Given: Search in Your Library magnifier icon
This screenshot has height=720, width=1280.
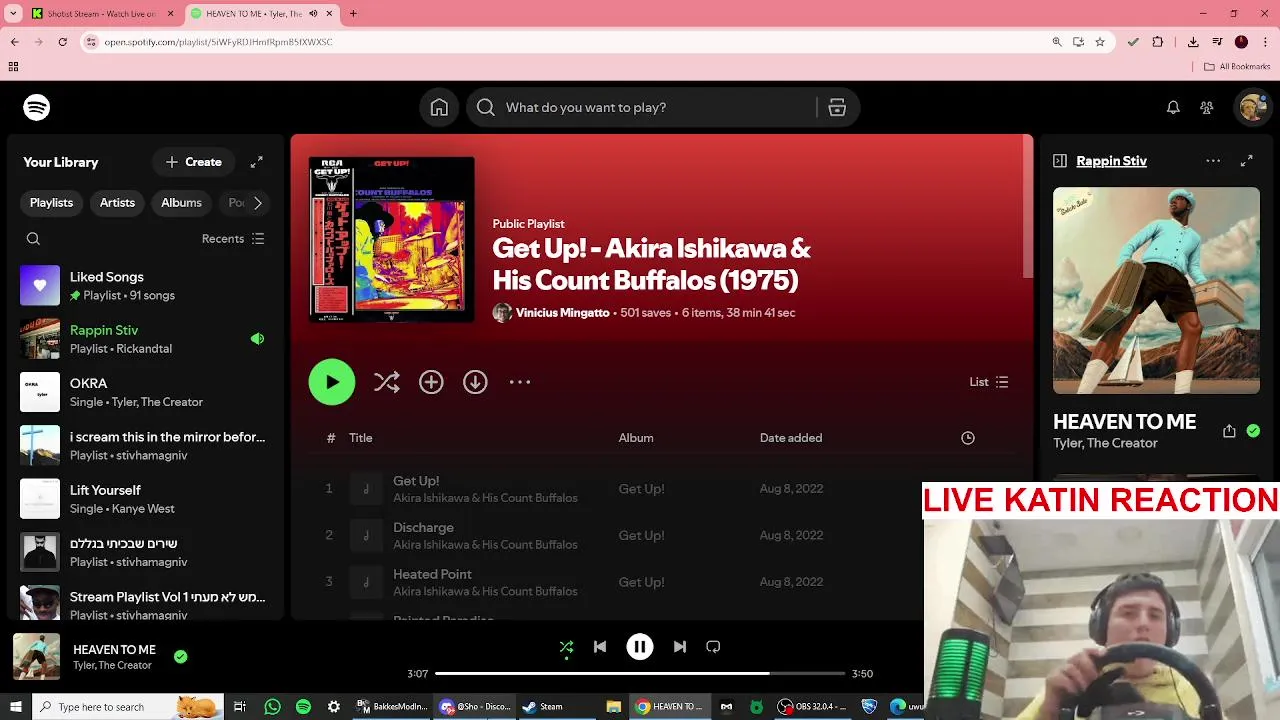Looking at the screenshot, I should (x=33, y=239).
